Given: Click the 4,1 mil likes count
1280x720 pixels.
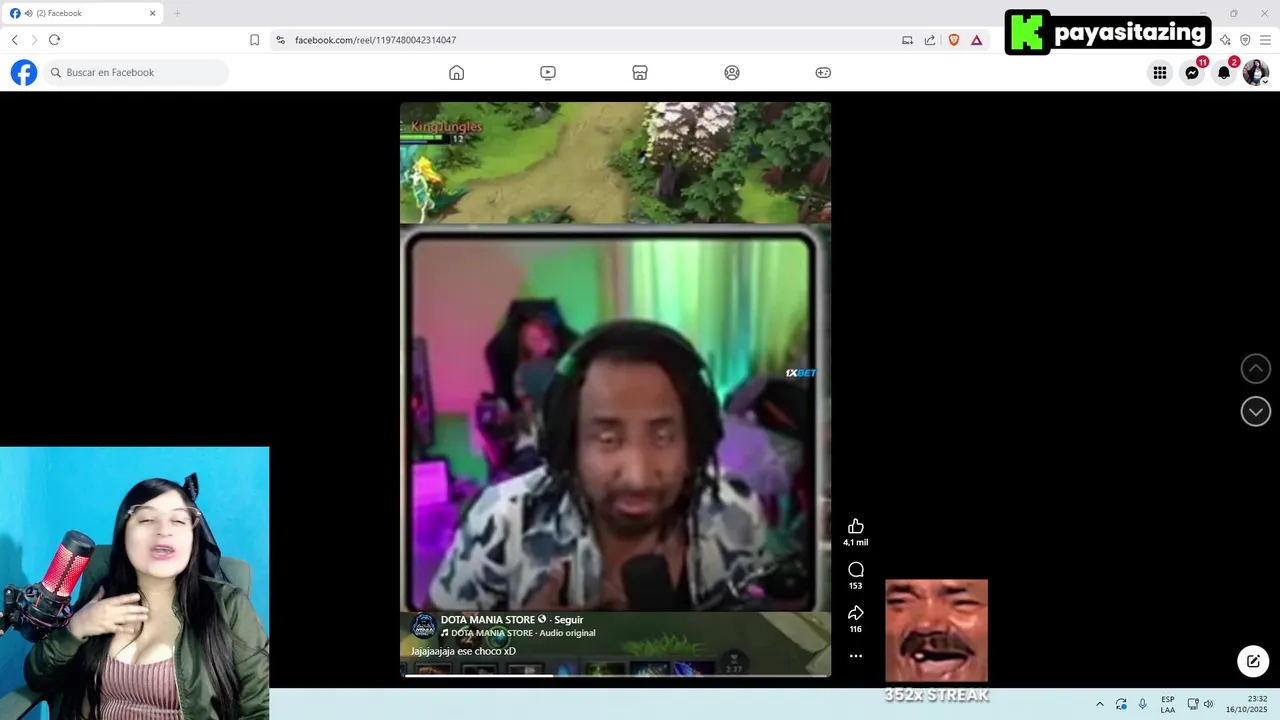Looking at the screenshot, I should click(x=856, y=542).
